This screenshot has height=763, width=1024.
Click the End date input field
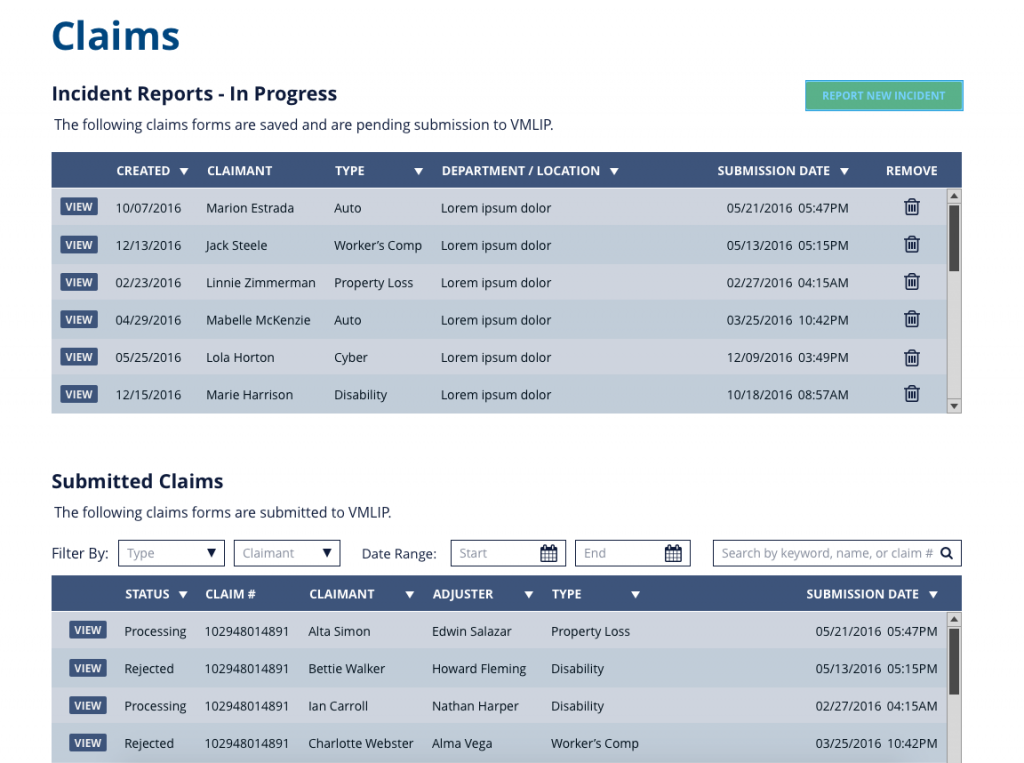point(632,553)
